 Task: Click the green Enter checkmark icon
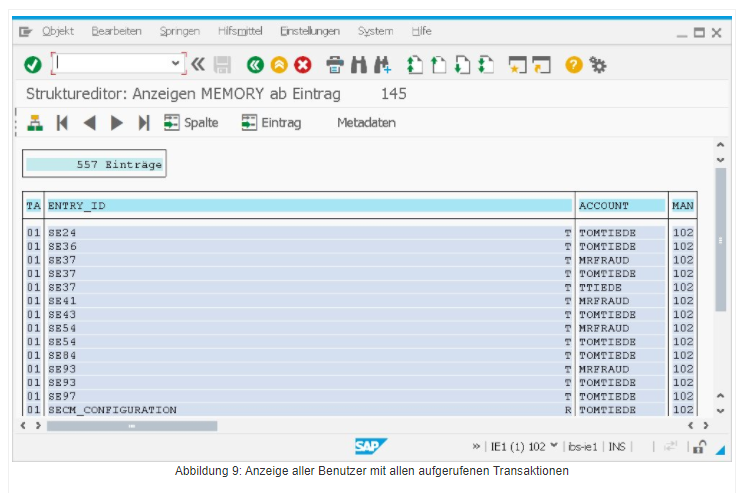(x=33, y=65)
